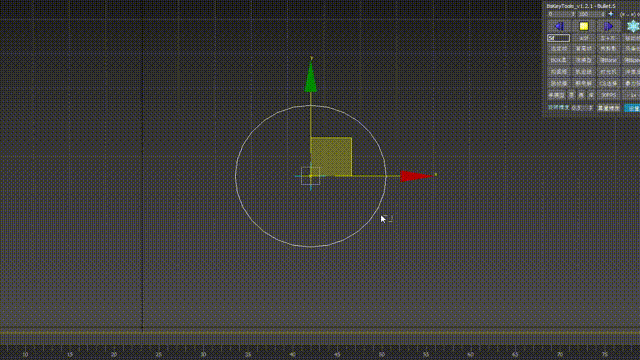Image resolution: width=640 pixels, height=360 pixels.
Task: Click the small sparkle star icon beside frame range
Action: [x=611, y=14]
